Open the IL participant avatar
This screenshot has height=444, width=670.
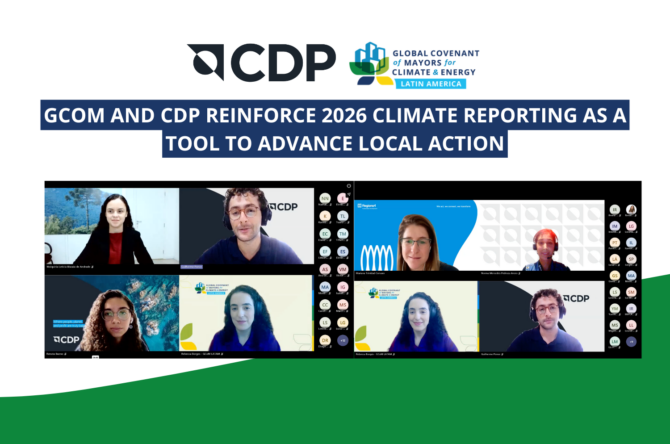pos(631,242)
